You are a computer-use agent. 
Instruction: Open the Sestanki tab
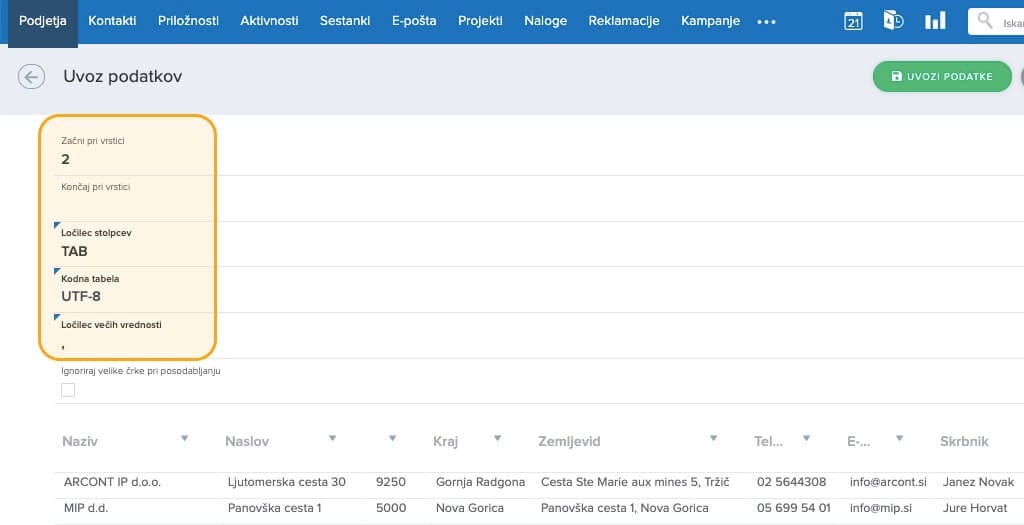click(345, 21)
